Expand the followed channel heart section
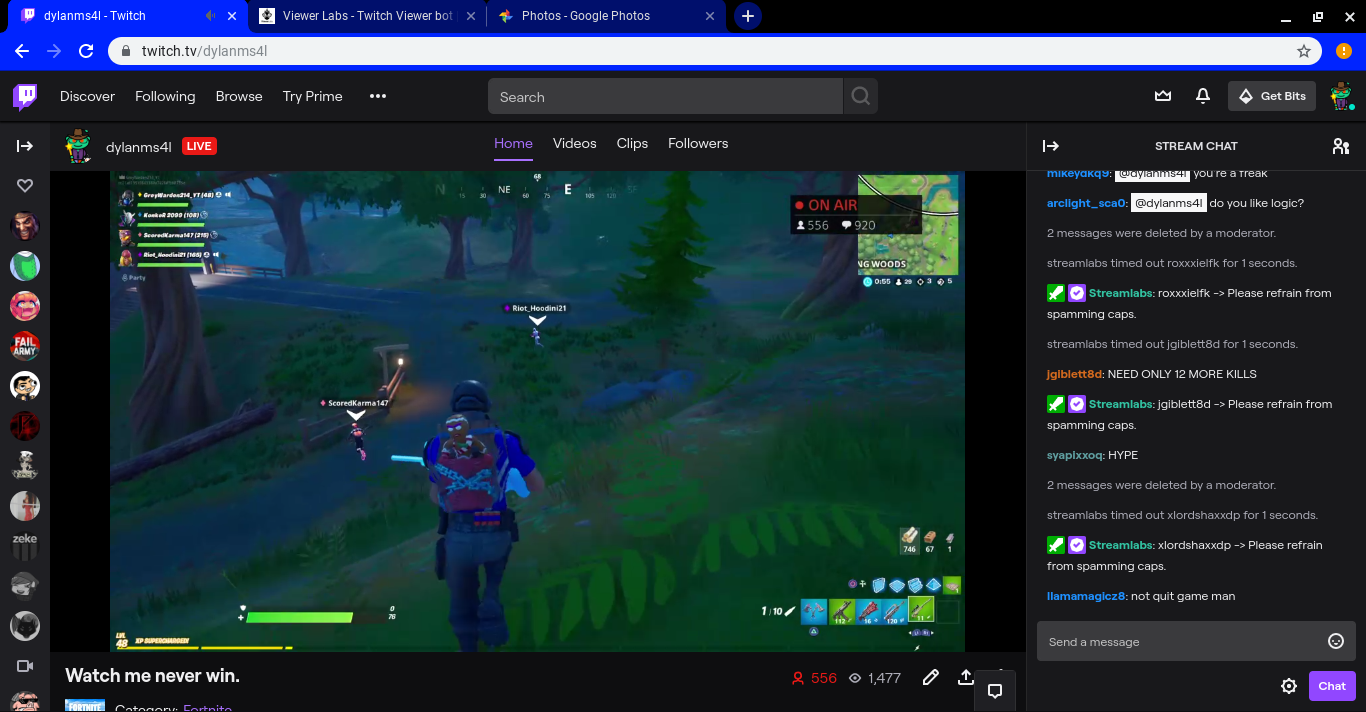This screenshot has height=712, width=1366. coord(24,185)
